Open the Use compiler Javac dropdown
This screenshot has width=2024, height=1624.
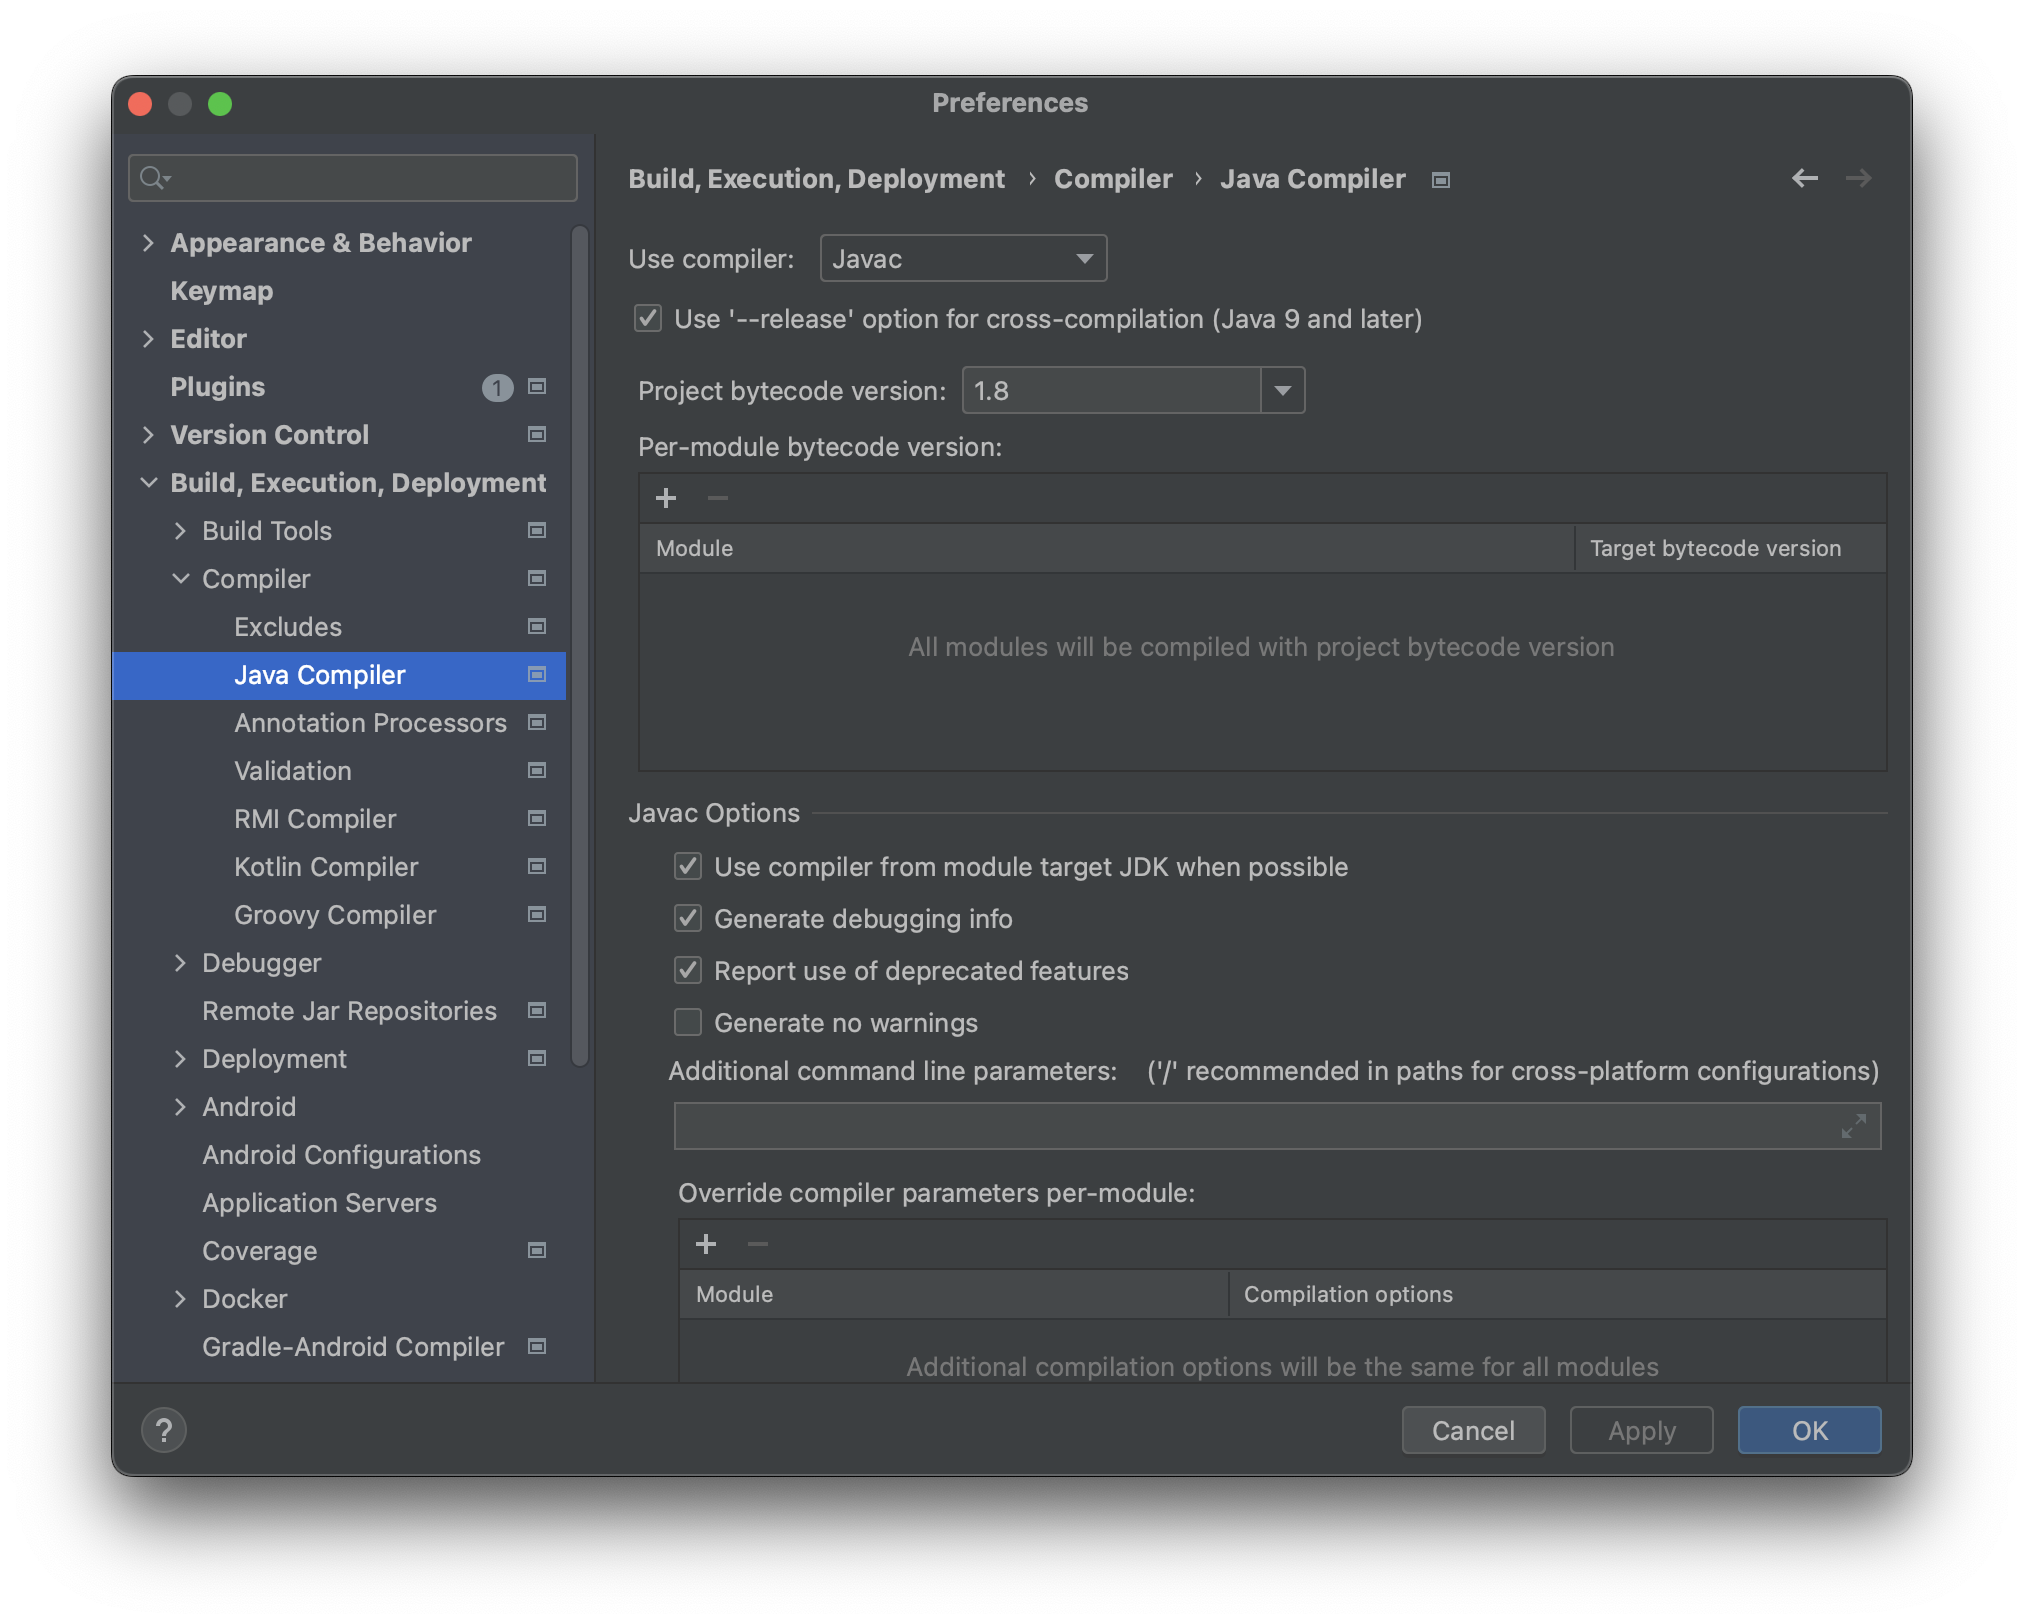pyautogui.click(x=962, y=259)
